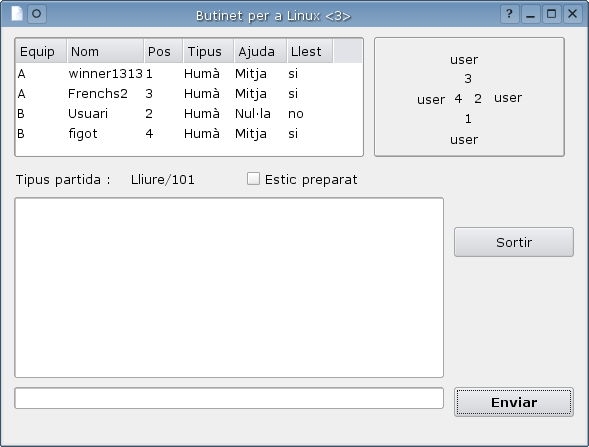Select the Frenchs2 player row
Screen dimensions: 589x447
pyautogui.click(x=189, y=94)
